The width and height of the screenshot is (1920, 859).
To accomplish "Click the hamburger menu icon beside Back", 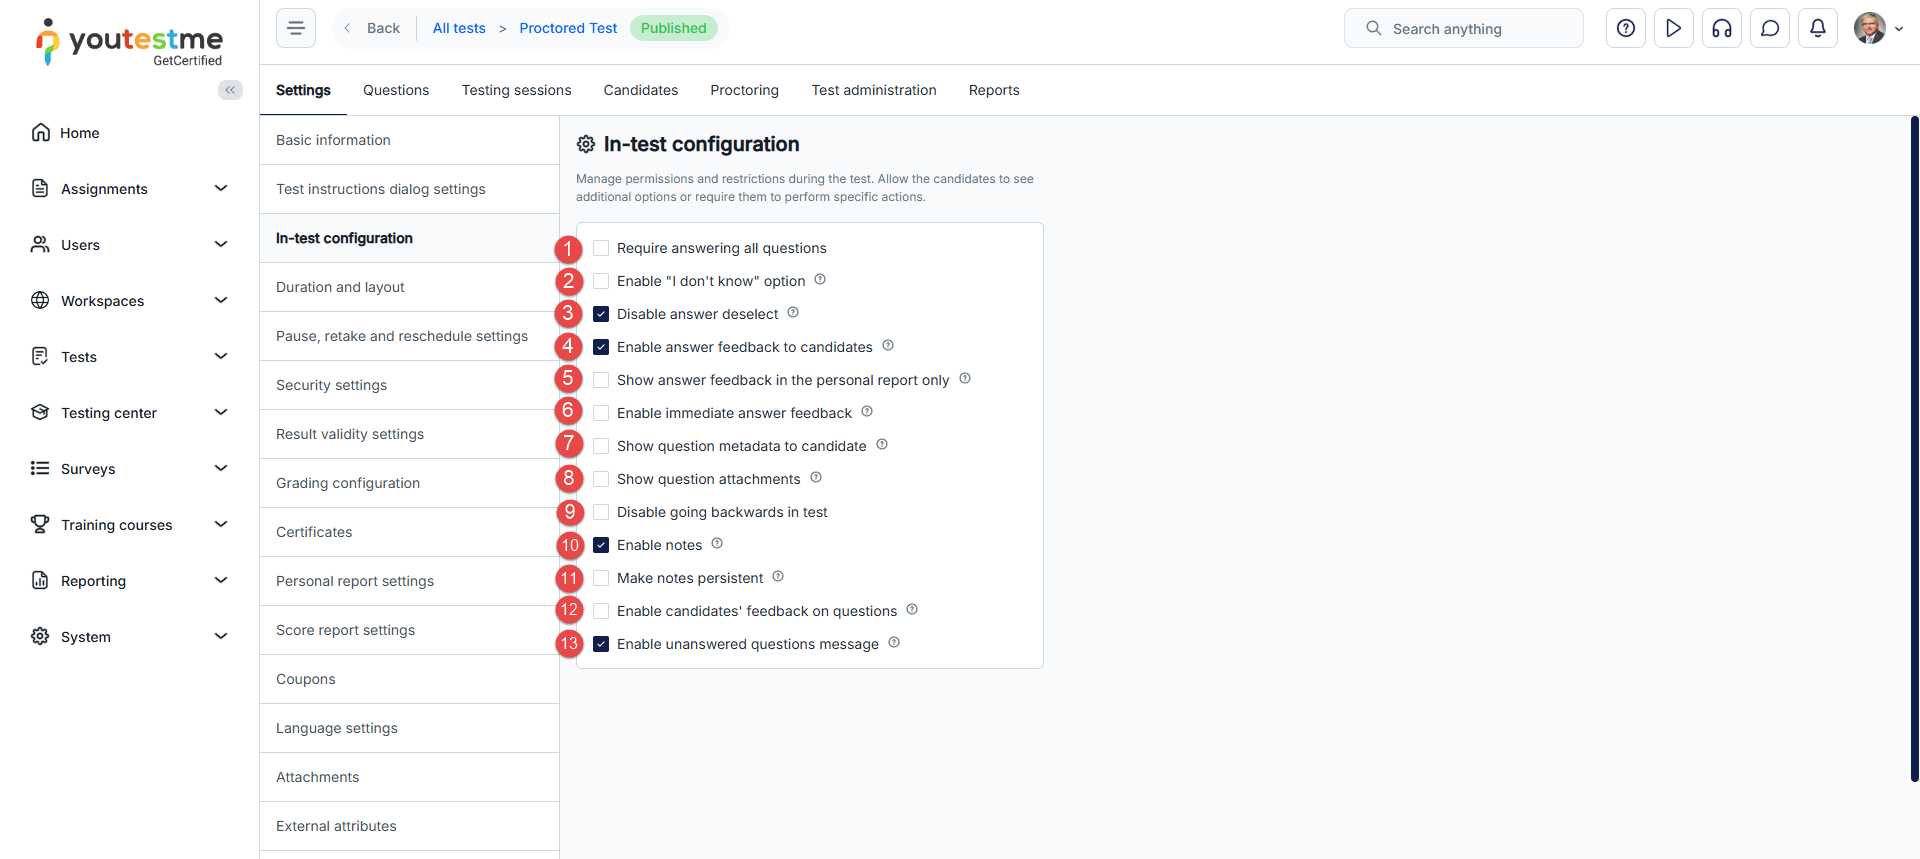I will click(x=296, y=28).
